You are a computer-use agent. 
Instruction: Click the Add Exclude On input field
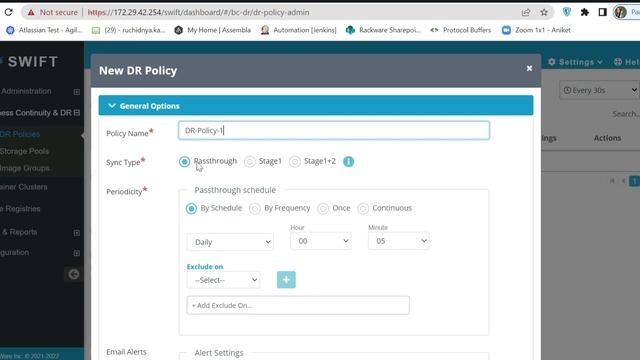click(298, 305)
